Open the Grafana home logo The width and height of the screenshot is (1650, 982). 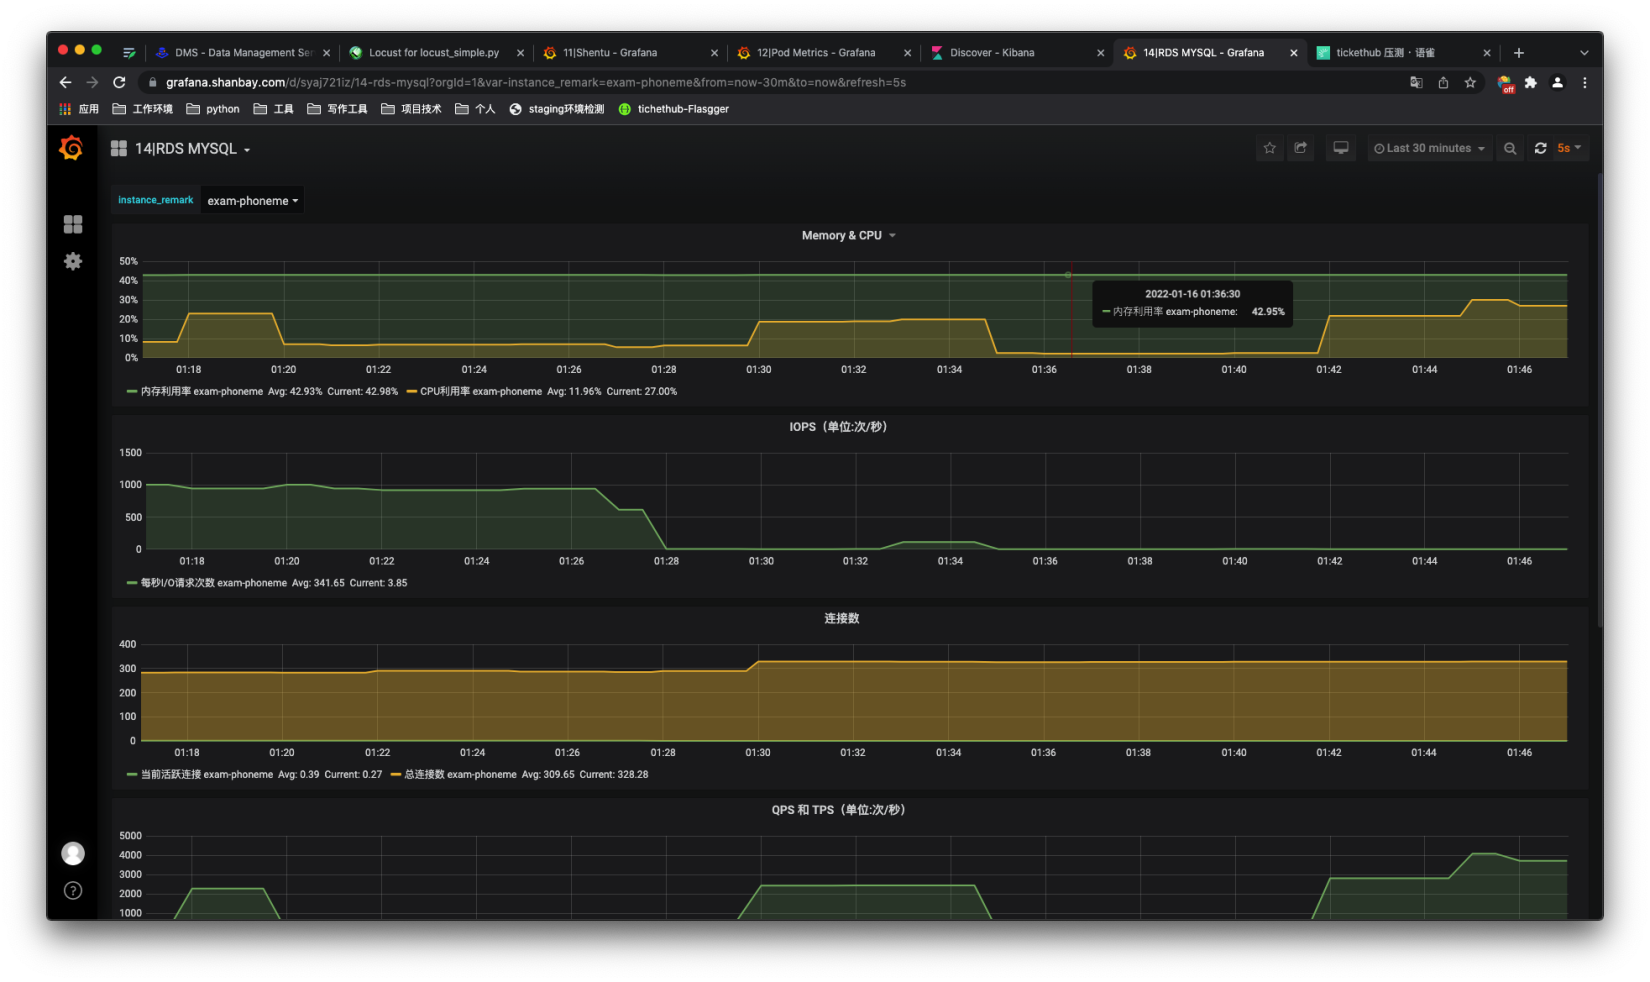(71, 148)
